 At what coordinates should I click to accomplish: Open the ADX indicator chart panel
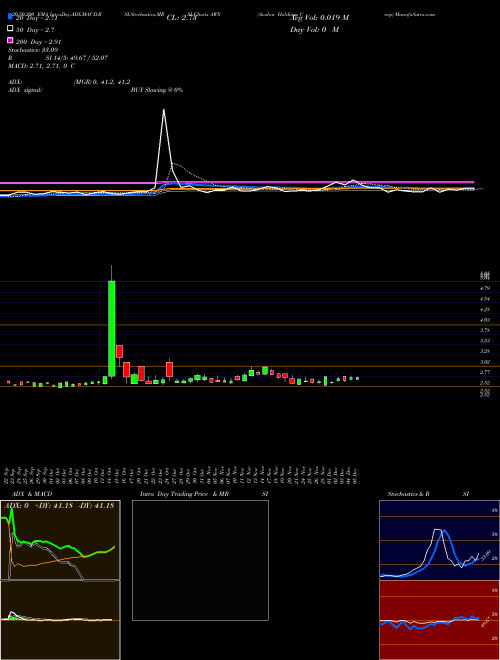click(60, 540)
